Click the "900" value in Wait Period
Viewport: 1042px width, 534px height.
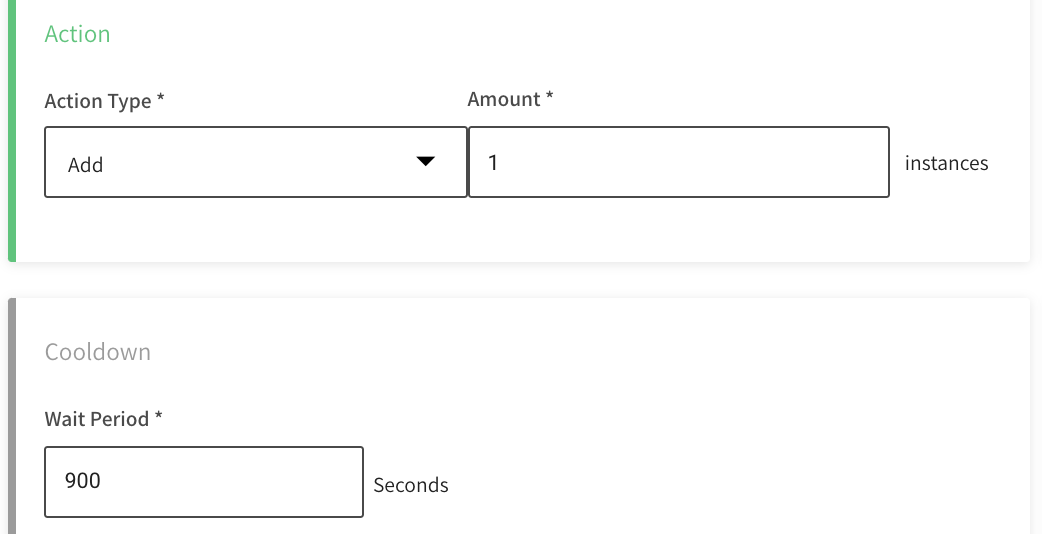[83, 481]
